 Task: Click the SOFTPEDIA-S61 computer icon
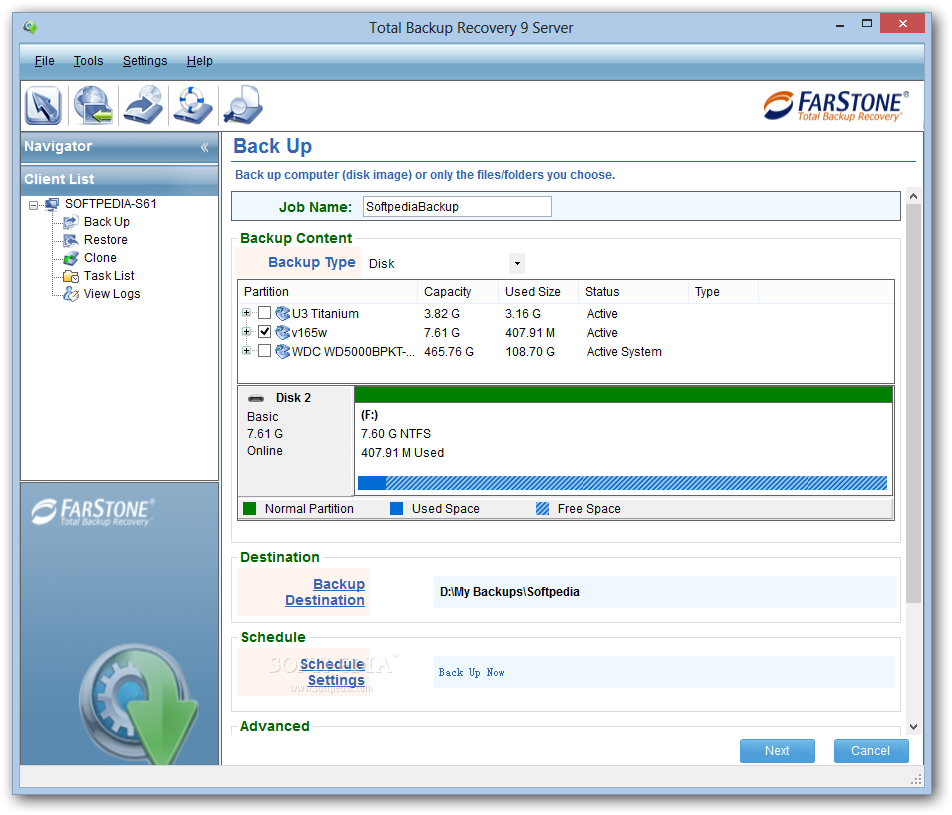click(x=52, y=205)
